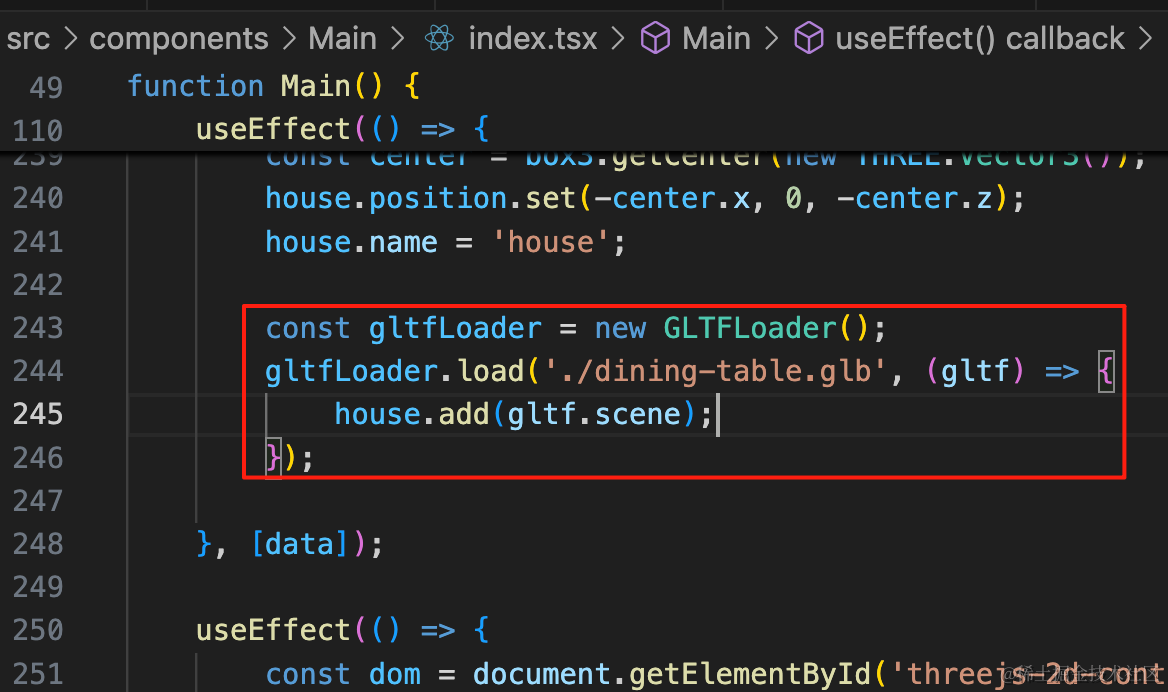Expand chevron after useEffect() callback breadcrumb

[x=1145, y=39]
